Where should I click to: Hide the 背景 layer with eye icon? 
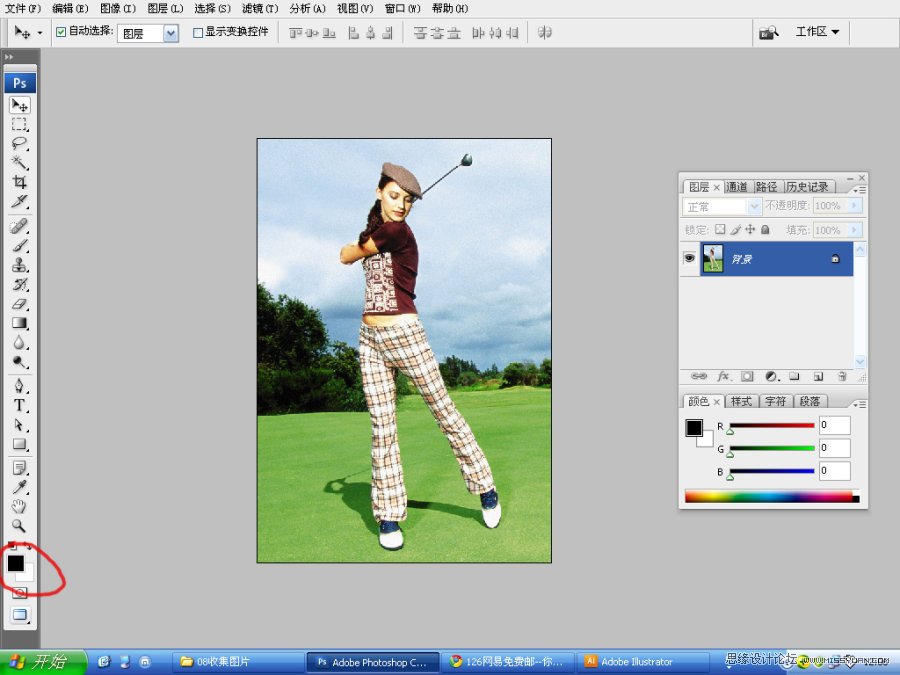click(x=689, y=258)
